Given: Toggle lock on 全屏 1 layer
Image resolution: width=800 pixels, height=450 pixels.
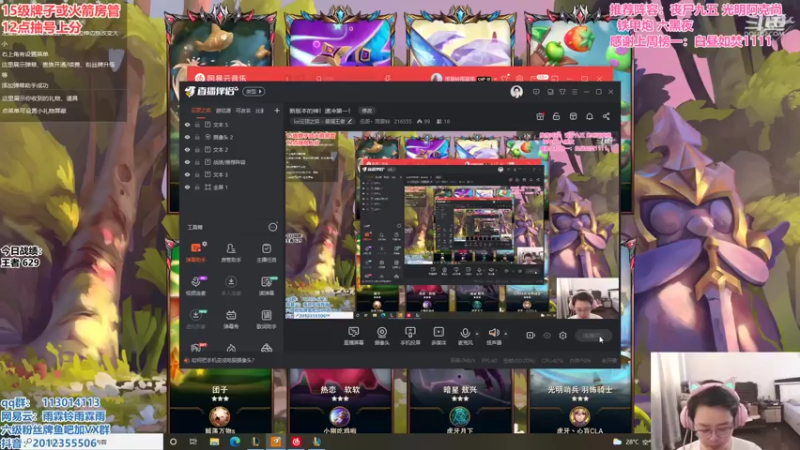Looking at the screenshot, I should pos(197,187).
